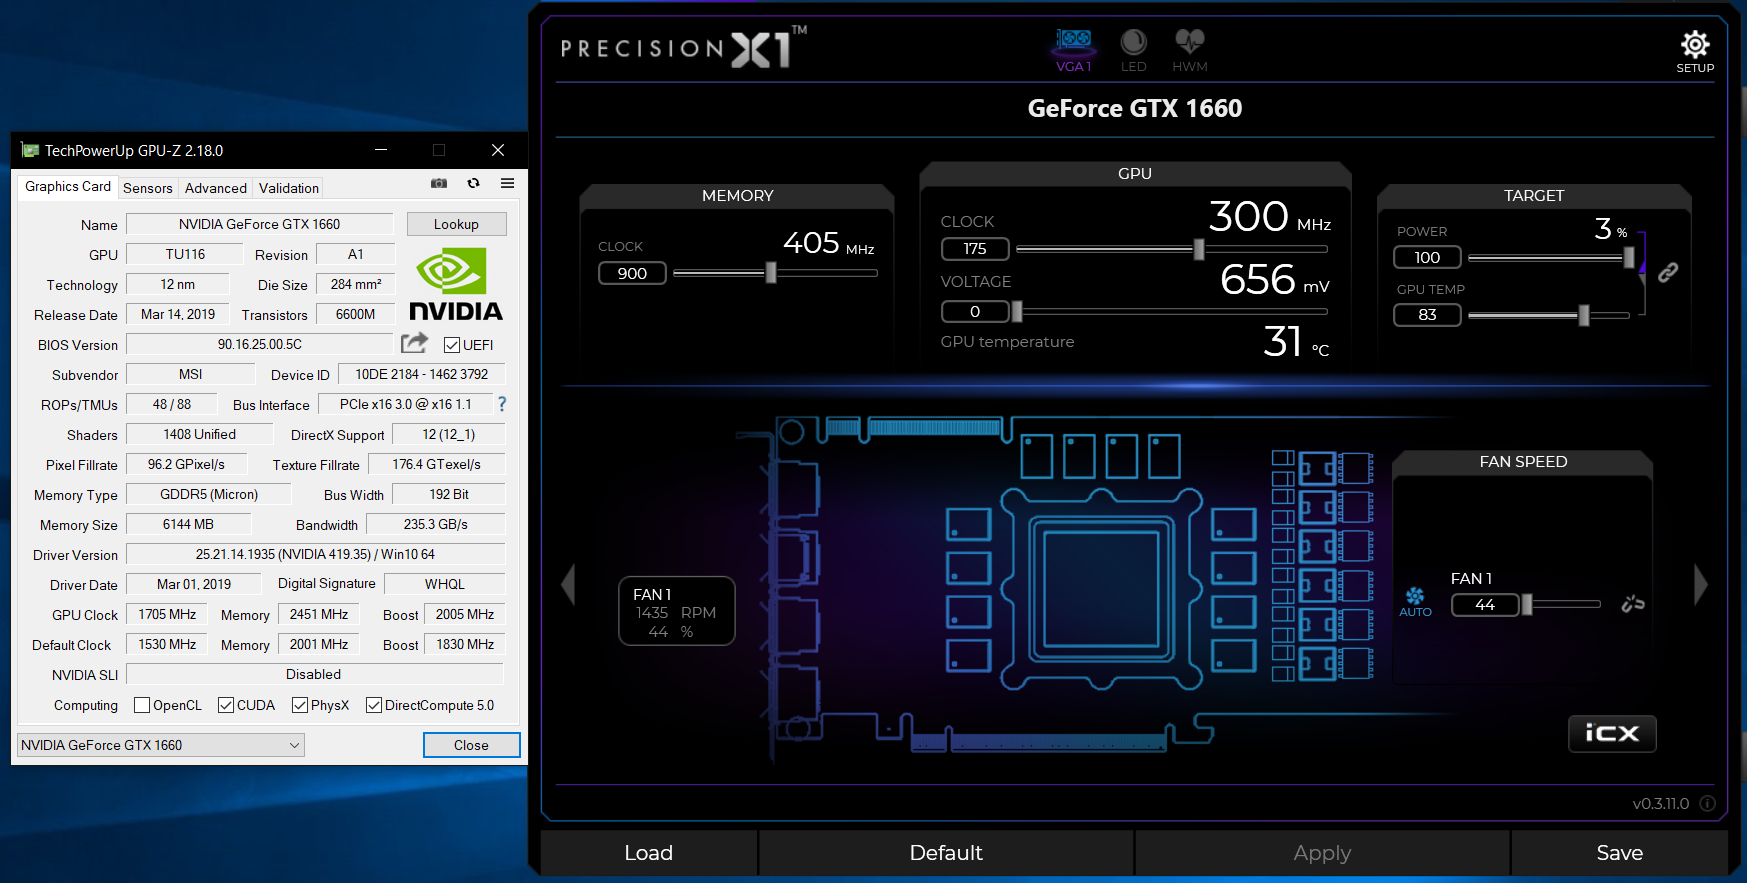Image resolution: width=1747 pixels, height=883 pixels.
Task: Click the Precision X1 logo
Action: click(683, 47)
